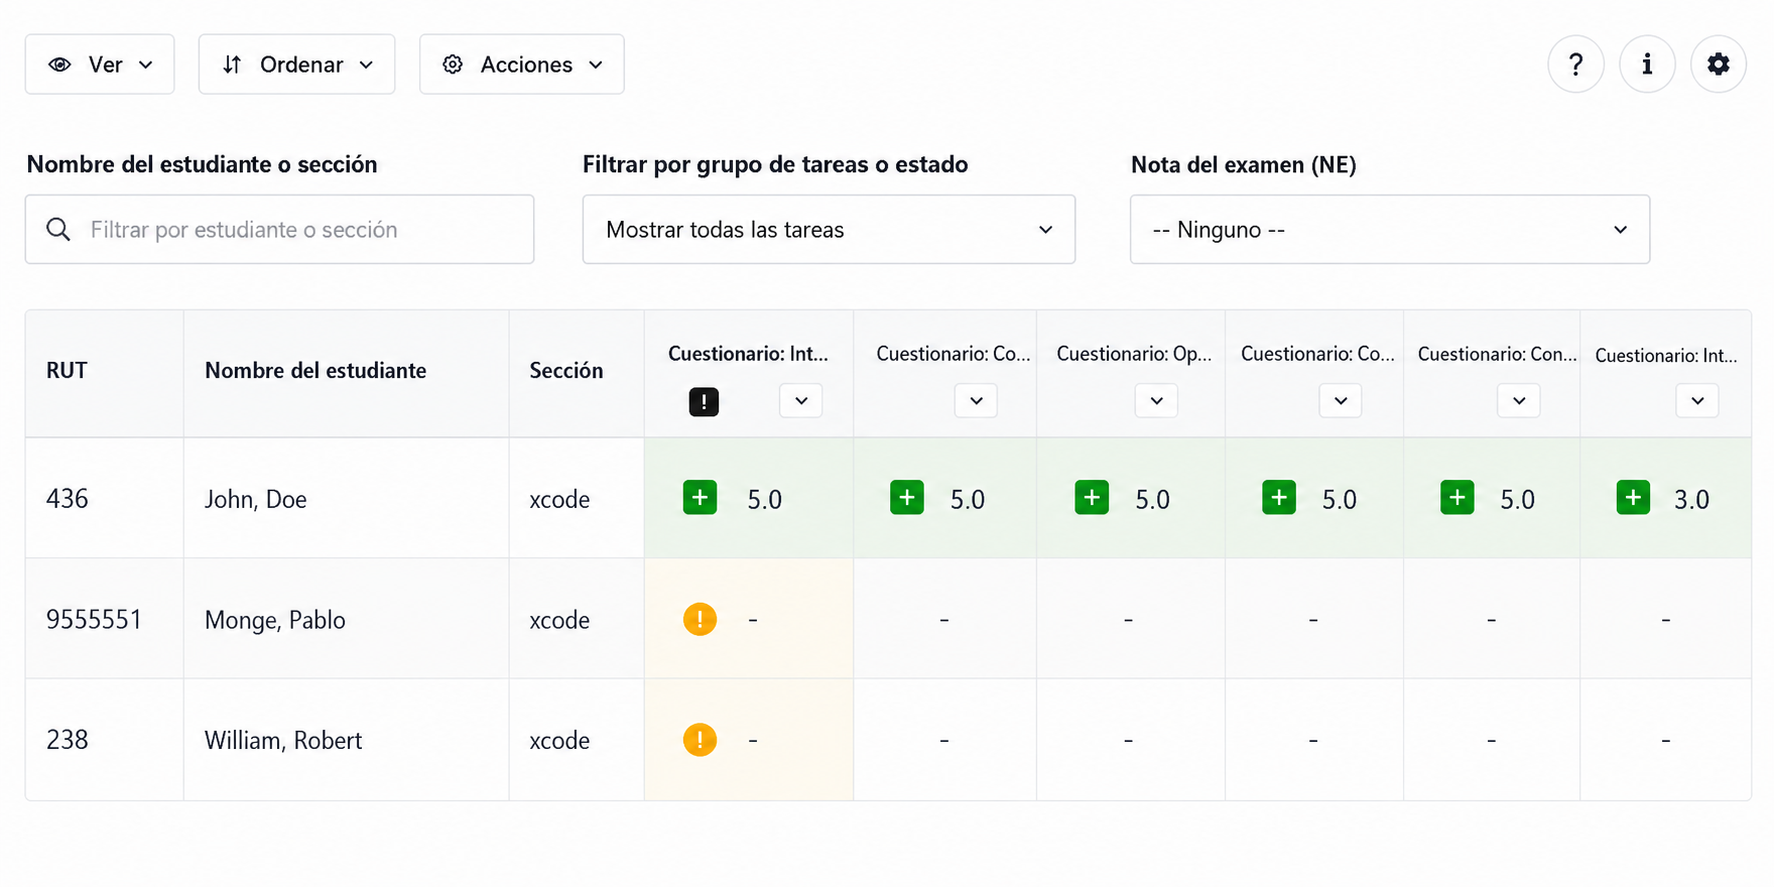Click the round info "i" icon
Viewport: 1774px width, 887px height.
coord(1647,64)
